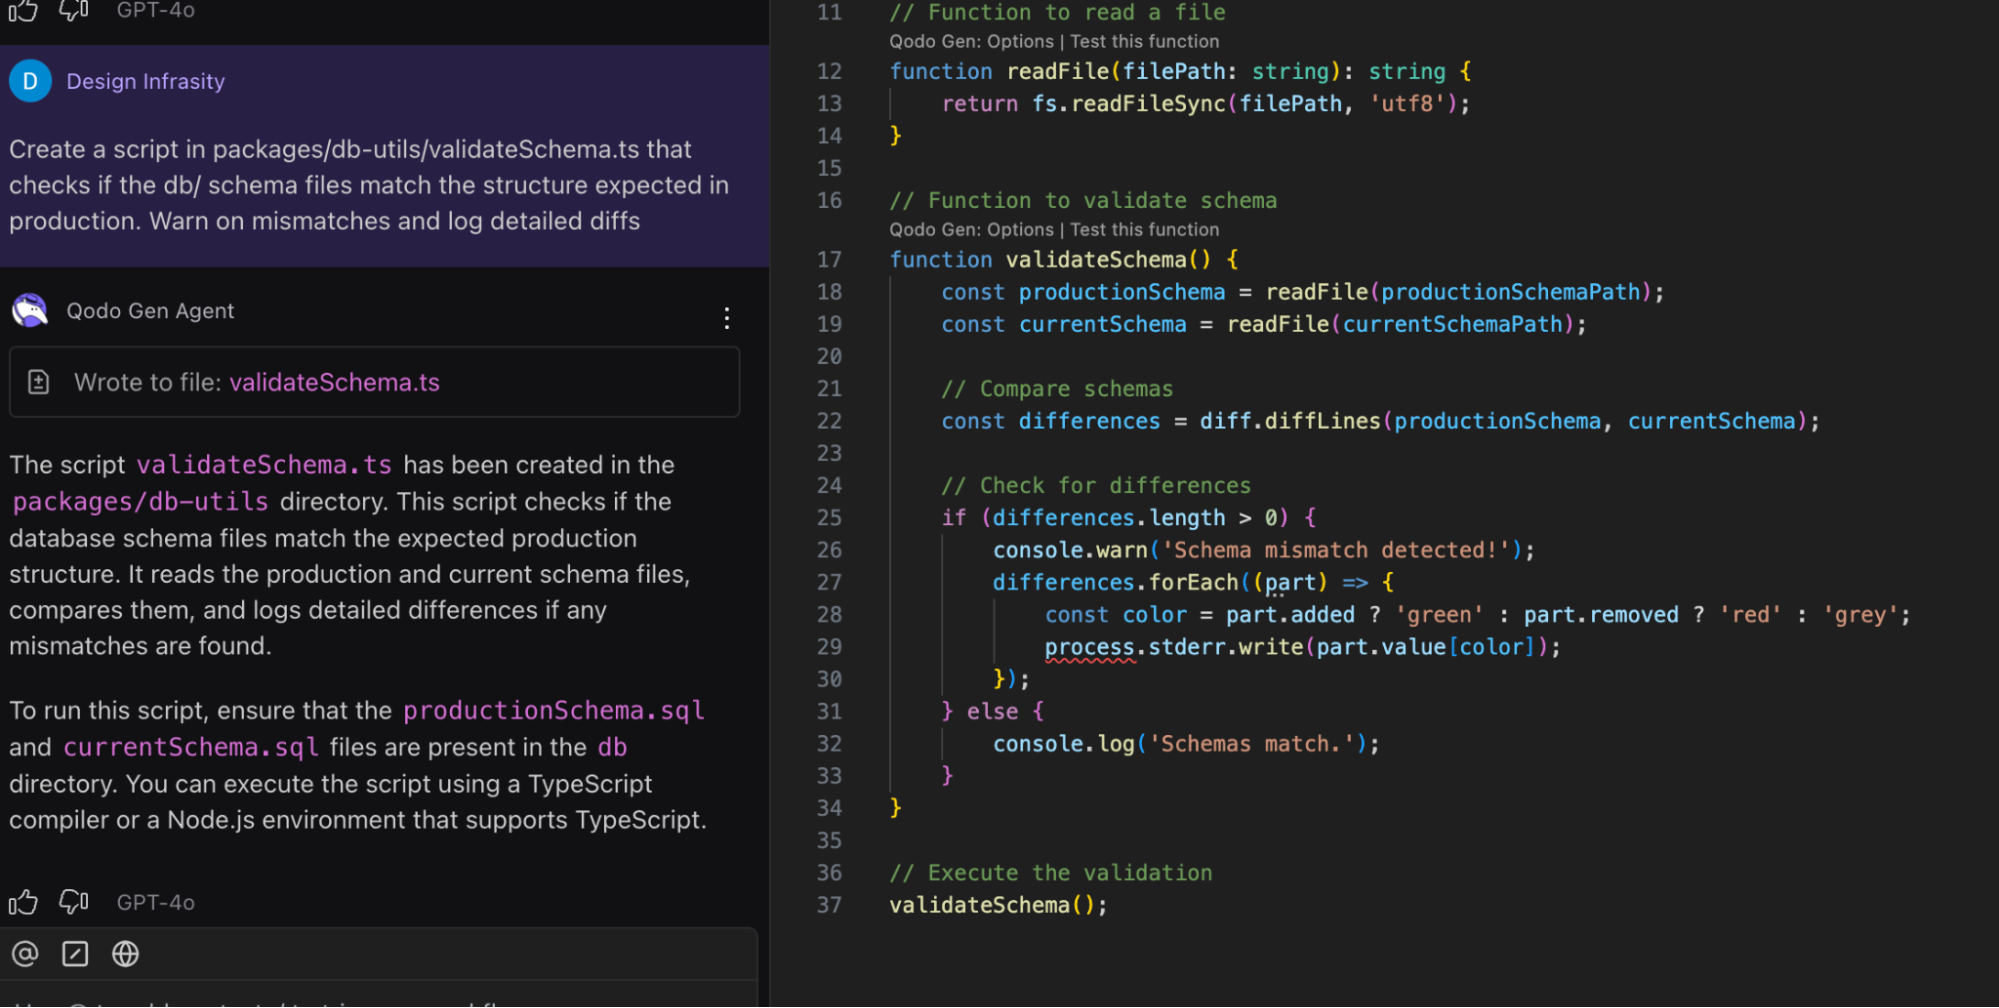
Task: Click the chat message input field
Action: click(380, 996)
